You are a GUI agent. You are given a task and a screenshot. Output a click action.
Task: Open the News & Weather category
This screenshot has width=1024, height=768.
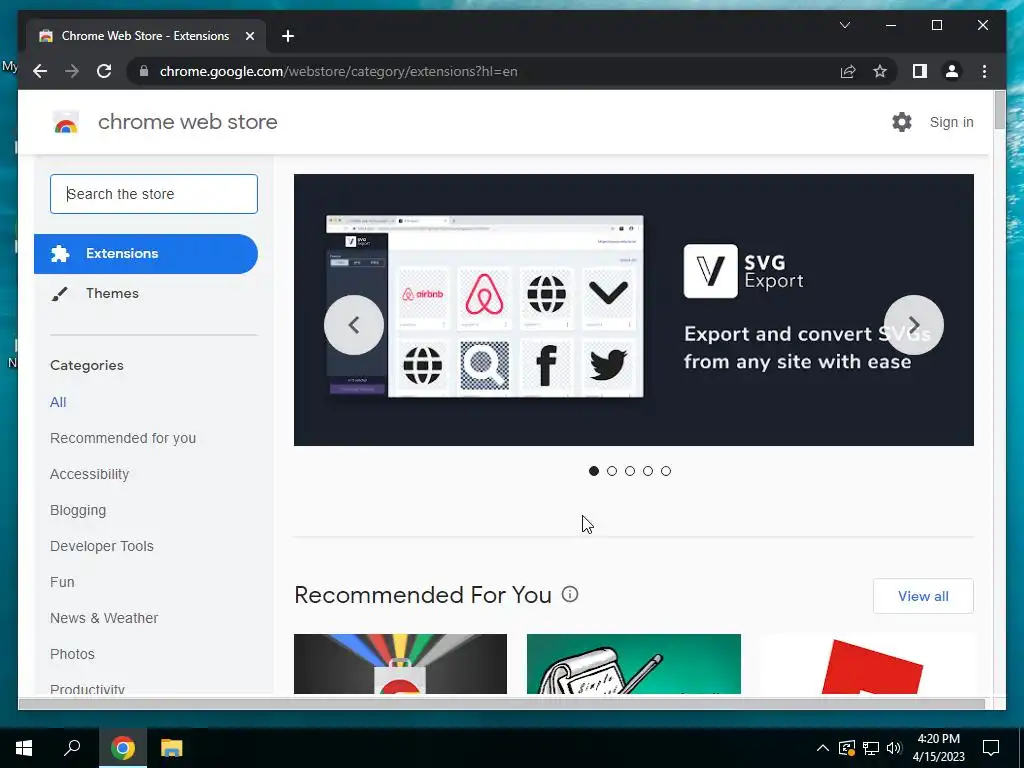(104, 618)
